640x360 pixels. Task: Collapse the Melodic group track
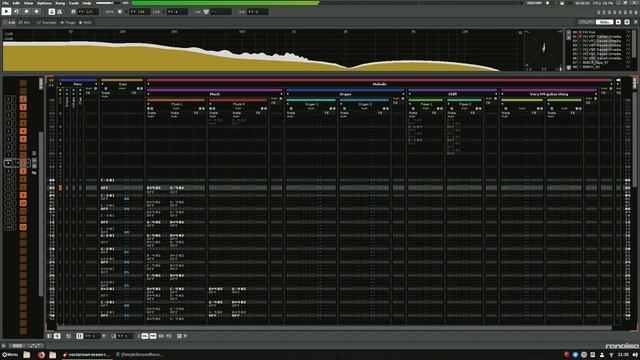coord(149,84)
